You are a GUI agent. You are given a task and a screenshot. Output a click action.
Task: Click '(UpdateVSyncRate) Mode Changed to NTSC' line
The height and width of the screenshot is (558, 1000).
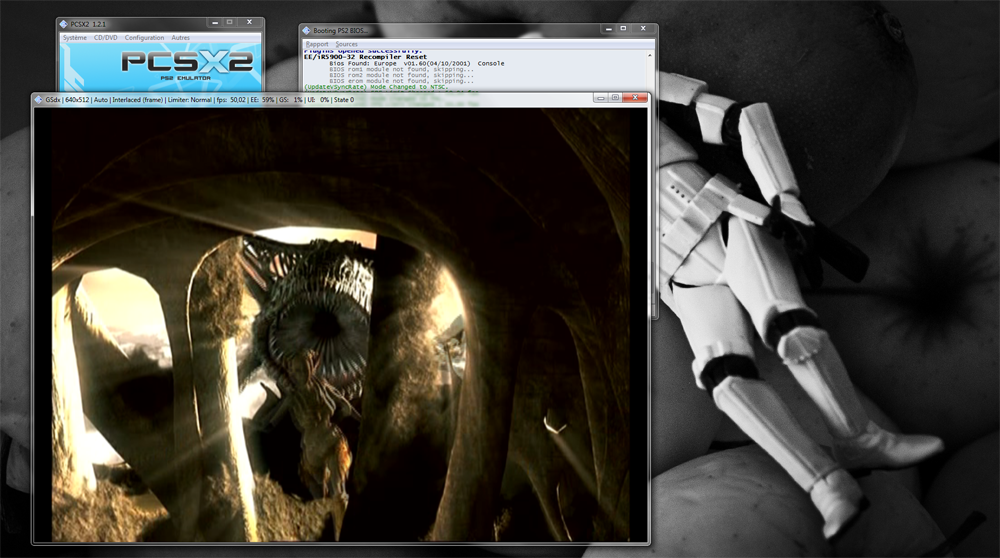376,87
